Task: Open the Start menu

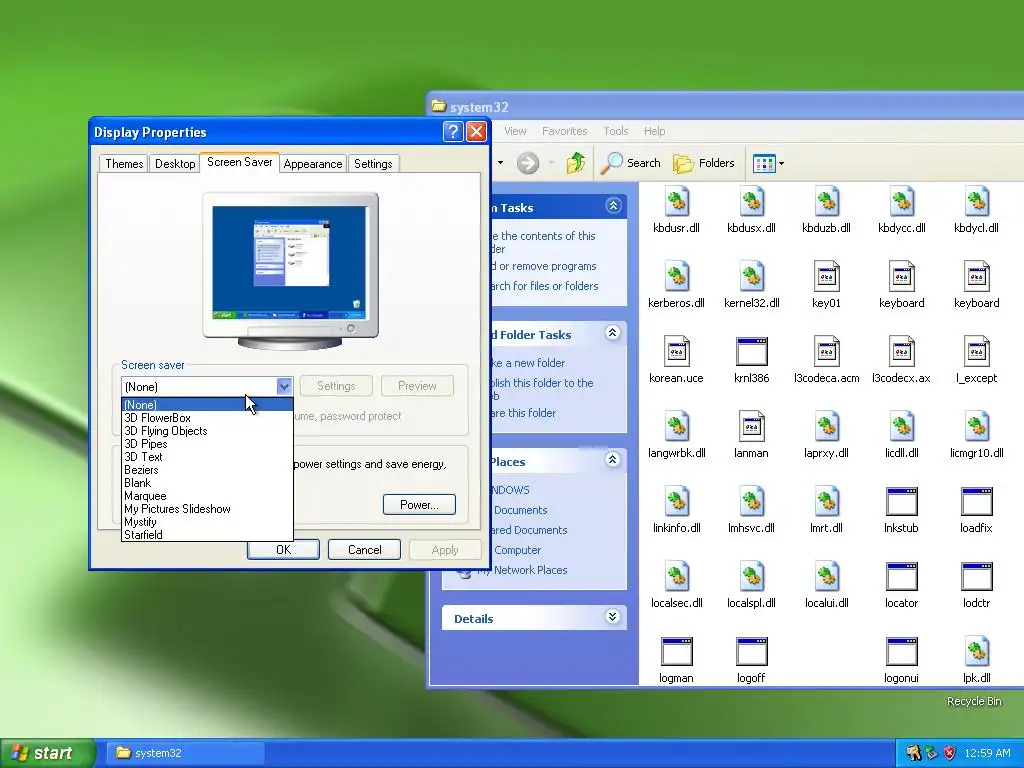Action: point(47,753)
